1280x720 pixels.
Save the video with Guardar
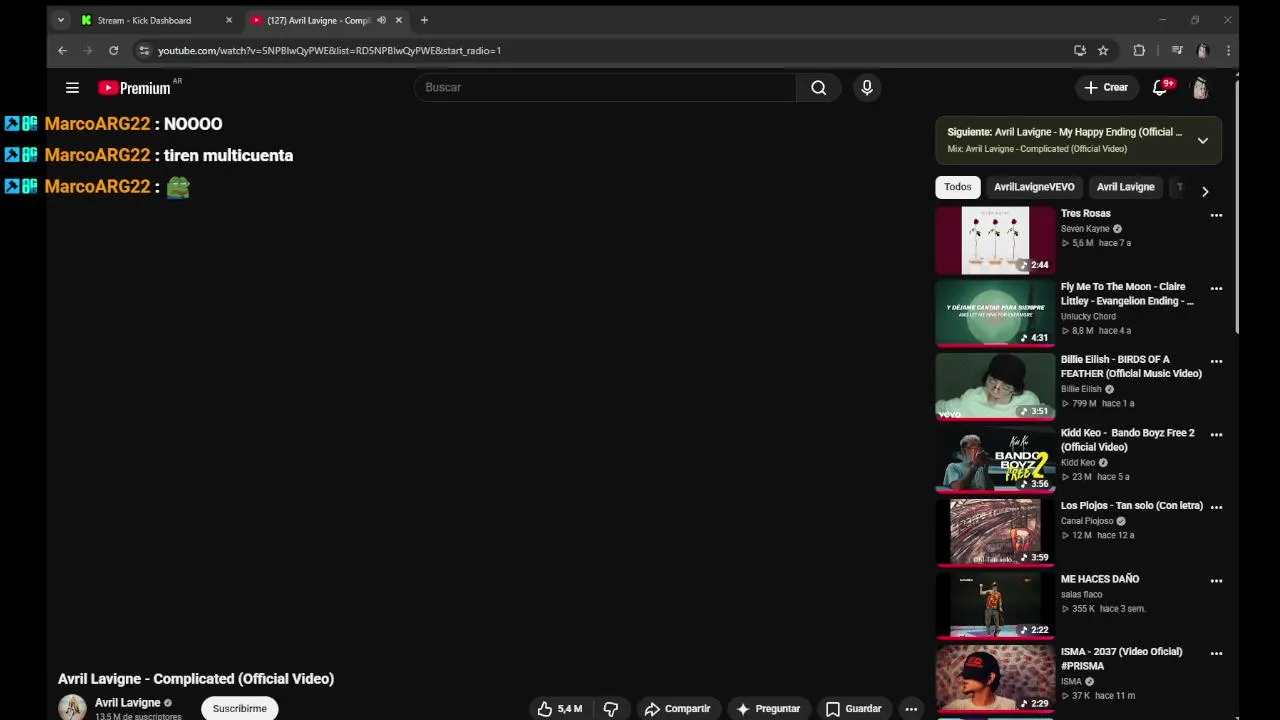pyautogui.click(x=853, y=708)
